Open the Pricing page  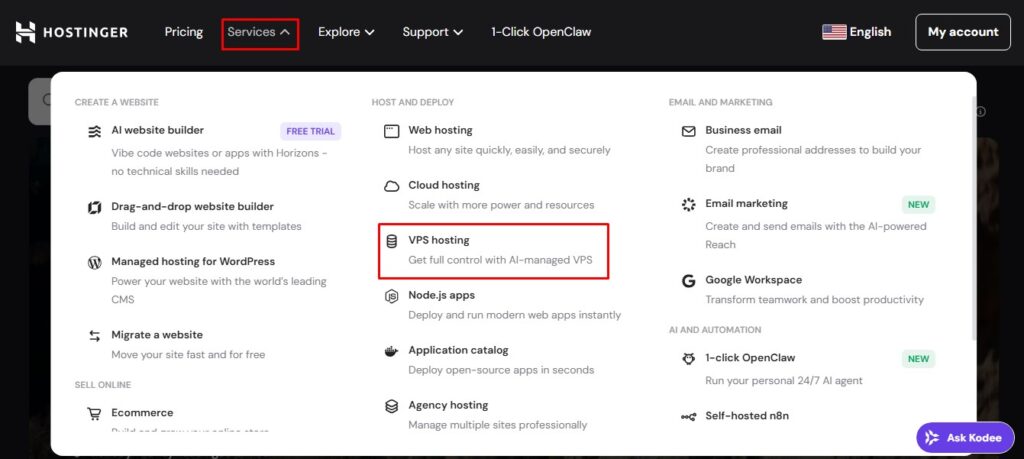pos(184,32)
